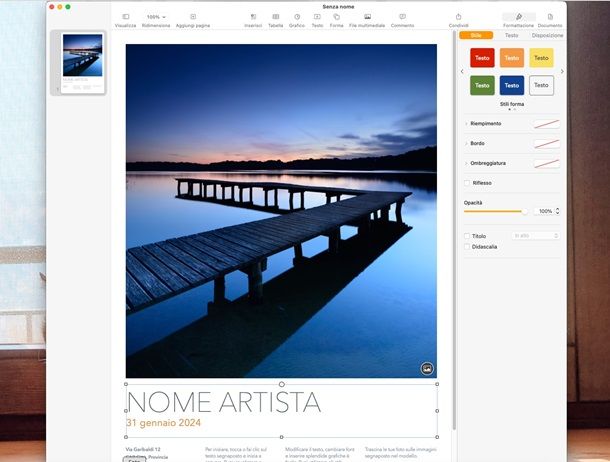Apply the green Testo shape style
This screenshot has height=462, width=610.
pos(482,85)
